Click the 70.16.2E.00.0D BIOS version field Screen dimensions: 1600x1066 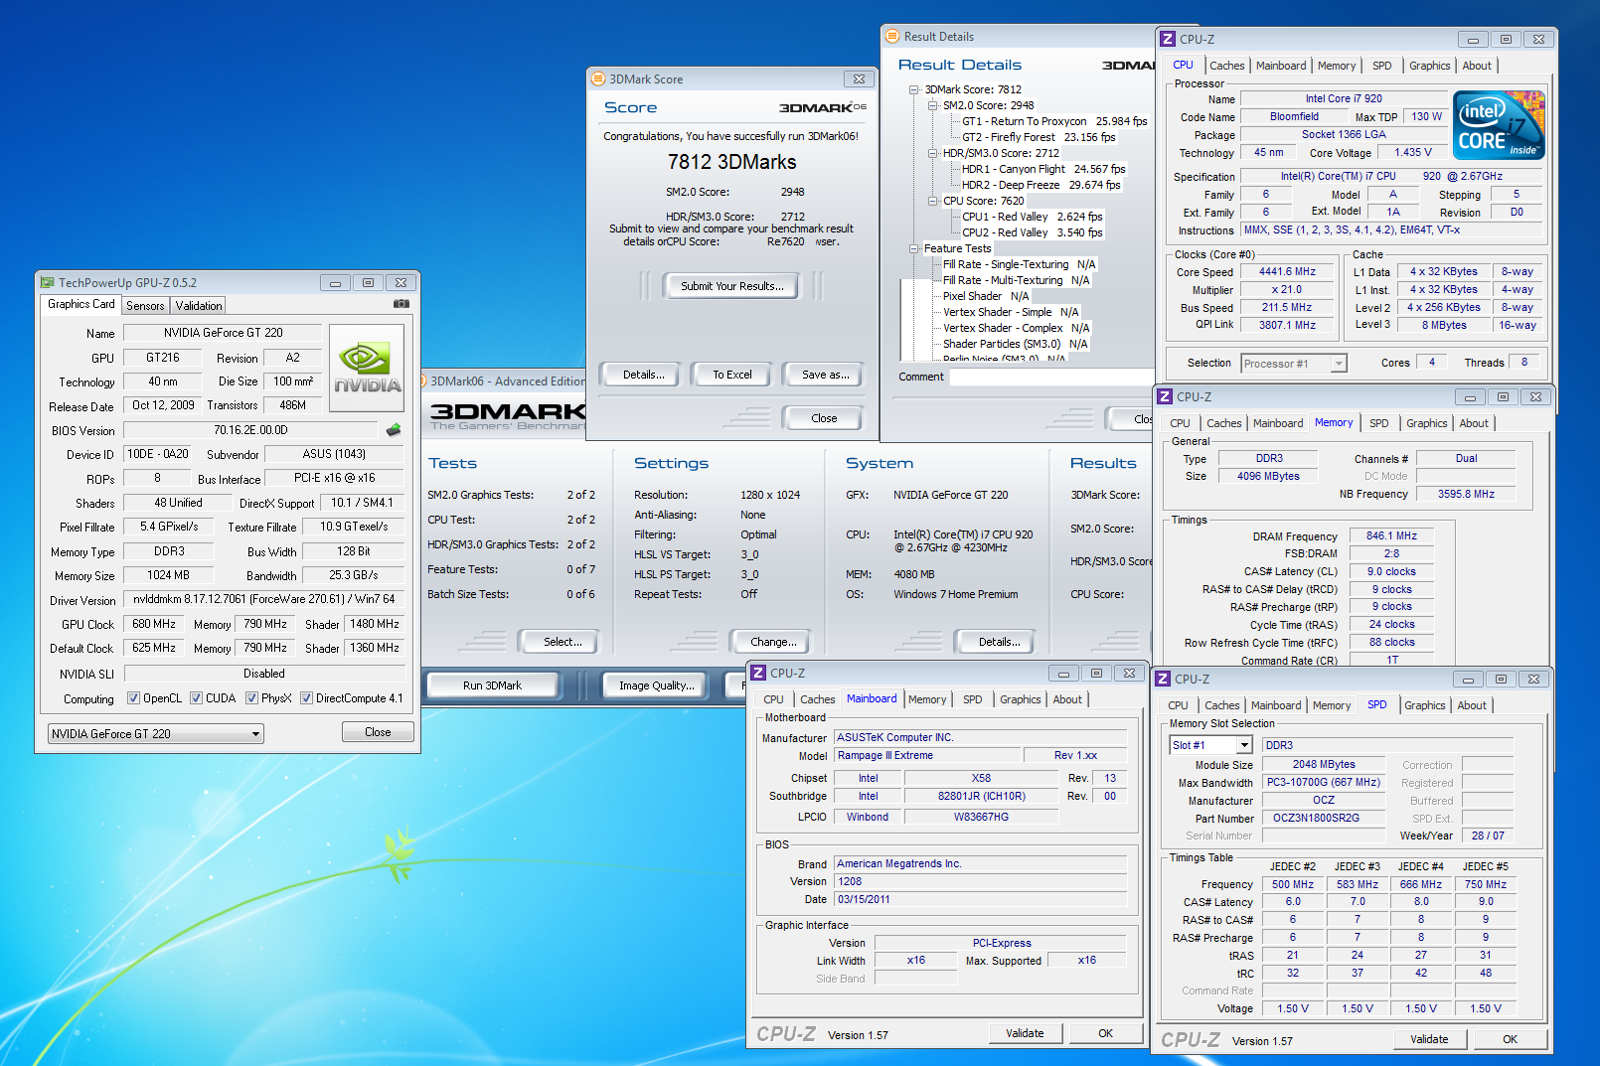click(251, 431)
